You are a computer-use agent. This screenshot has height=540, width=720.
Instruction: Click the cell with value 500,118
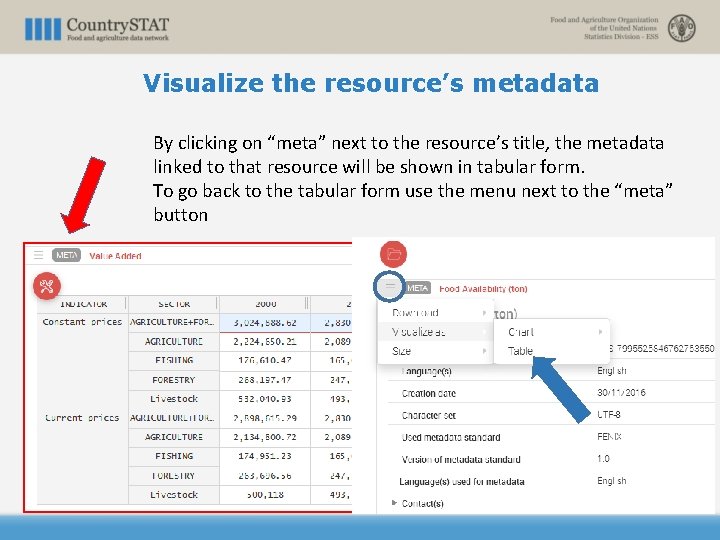pos(265,495)
